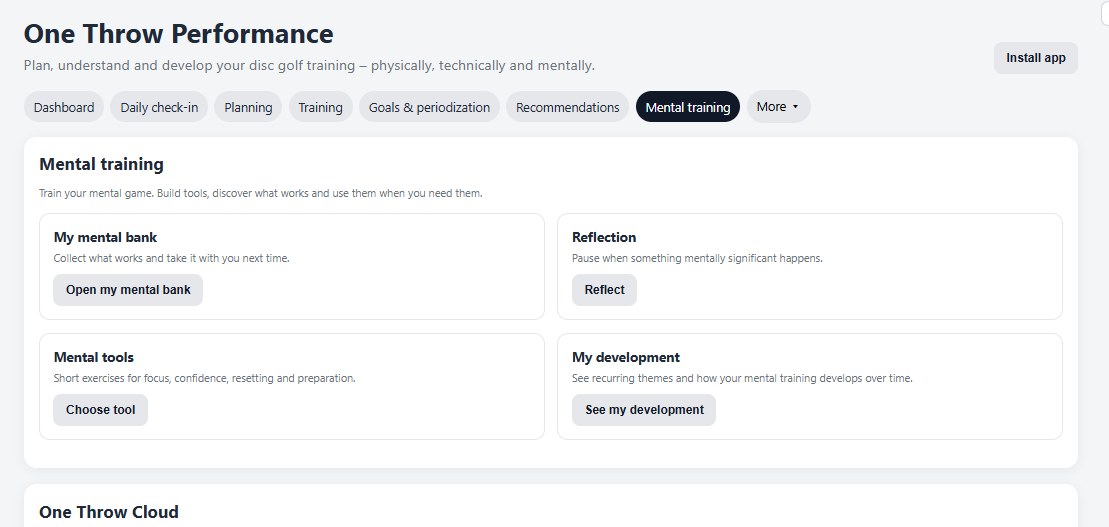Click the Mental training section heading

101,164
